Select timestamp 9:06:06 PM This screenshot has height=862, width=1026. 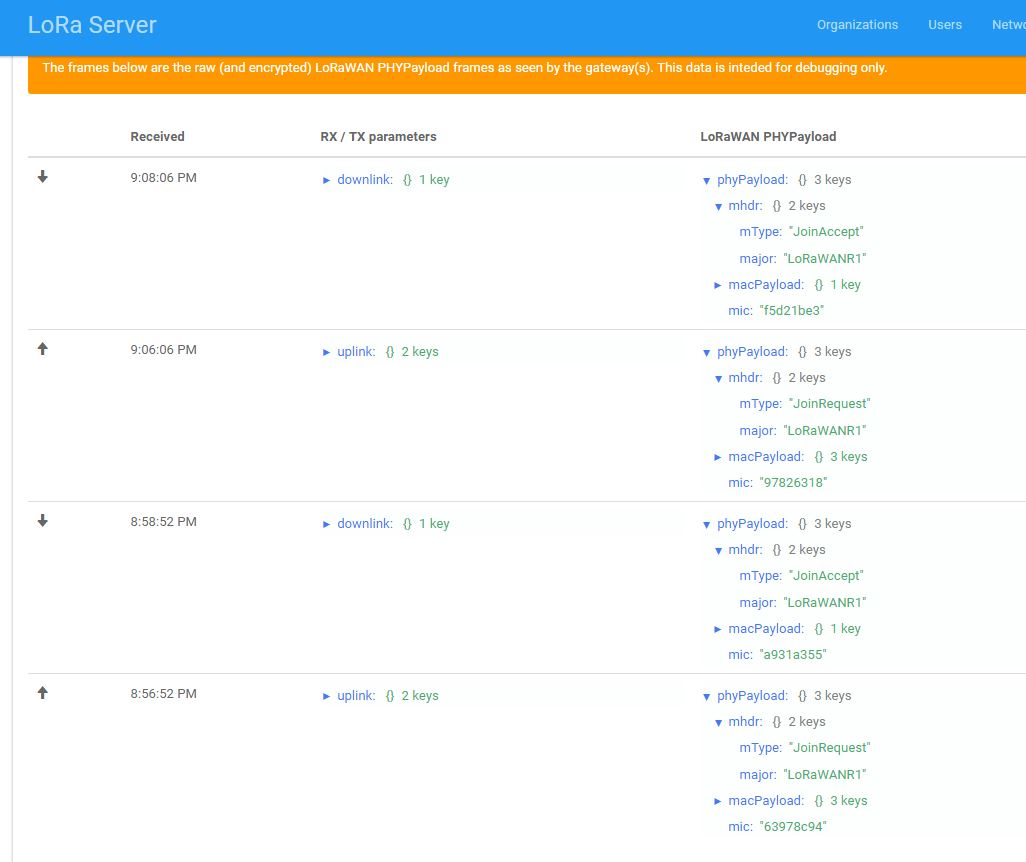[x=164, y=350]
